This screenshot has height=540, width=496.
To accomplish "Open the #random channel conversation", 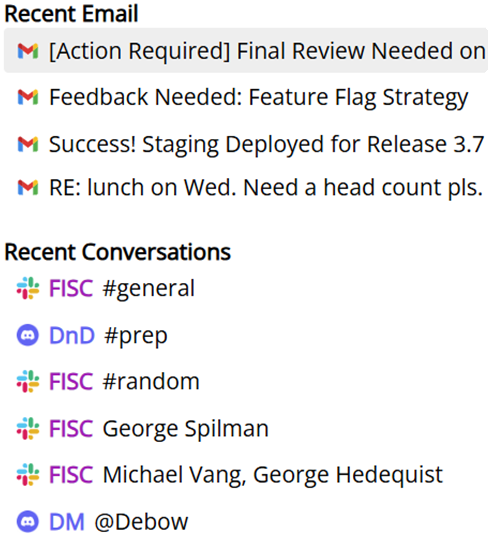I will point(151,382).
